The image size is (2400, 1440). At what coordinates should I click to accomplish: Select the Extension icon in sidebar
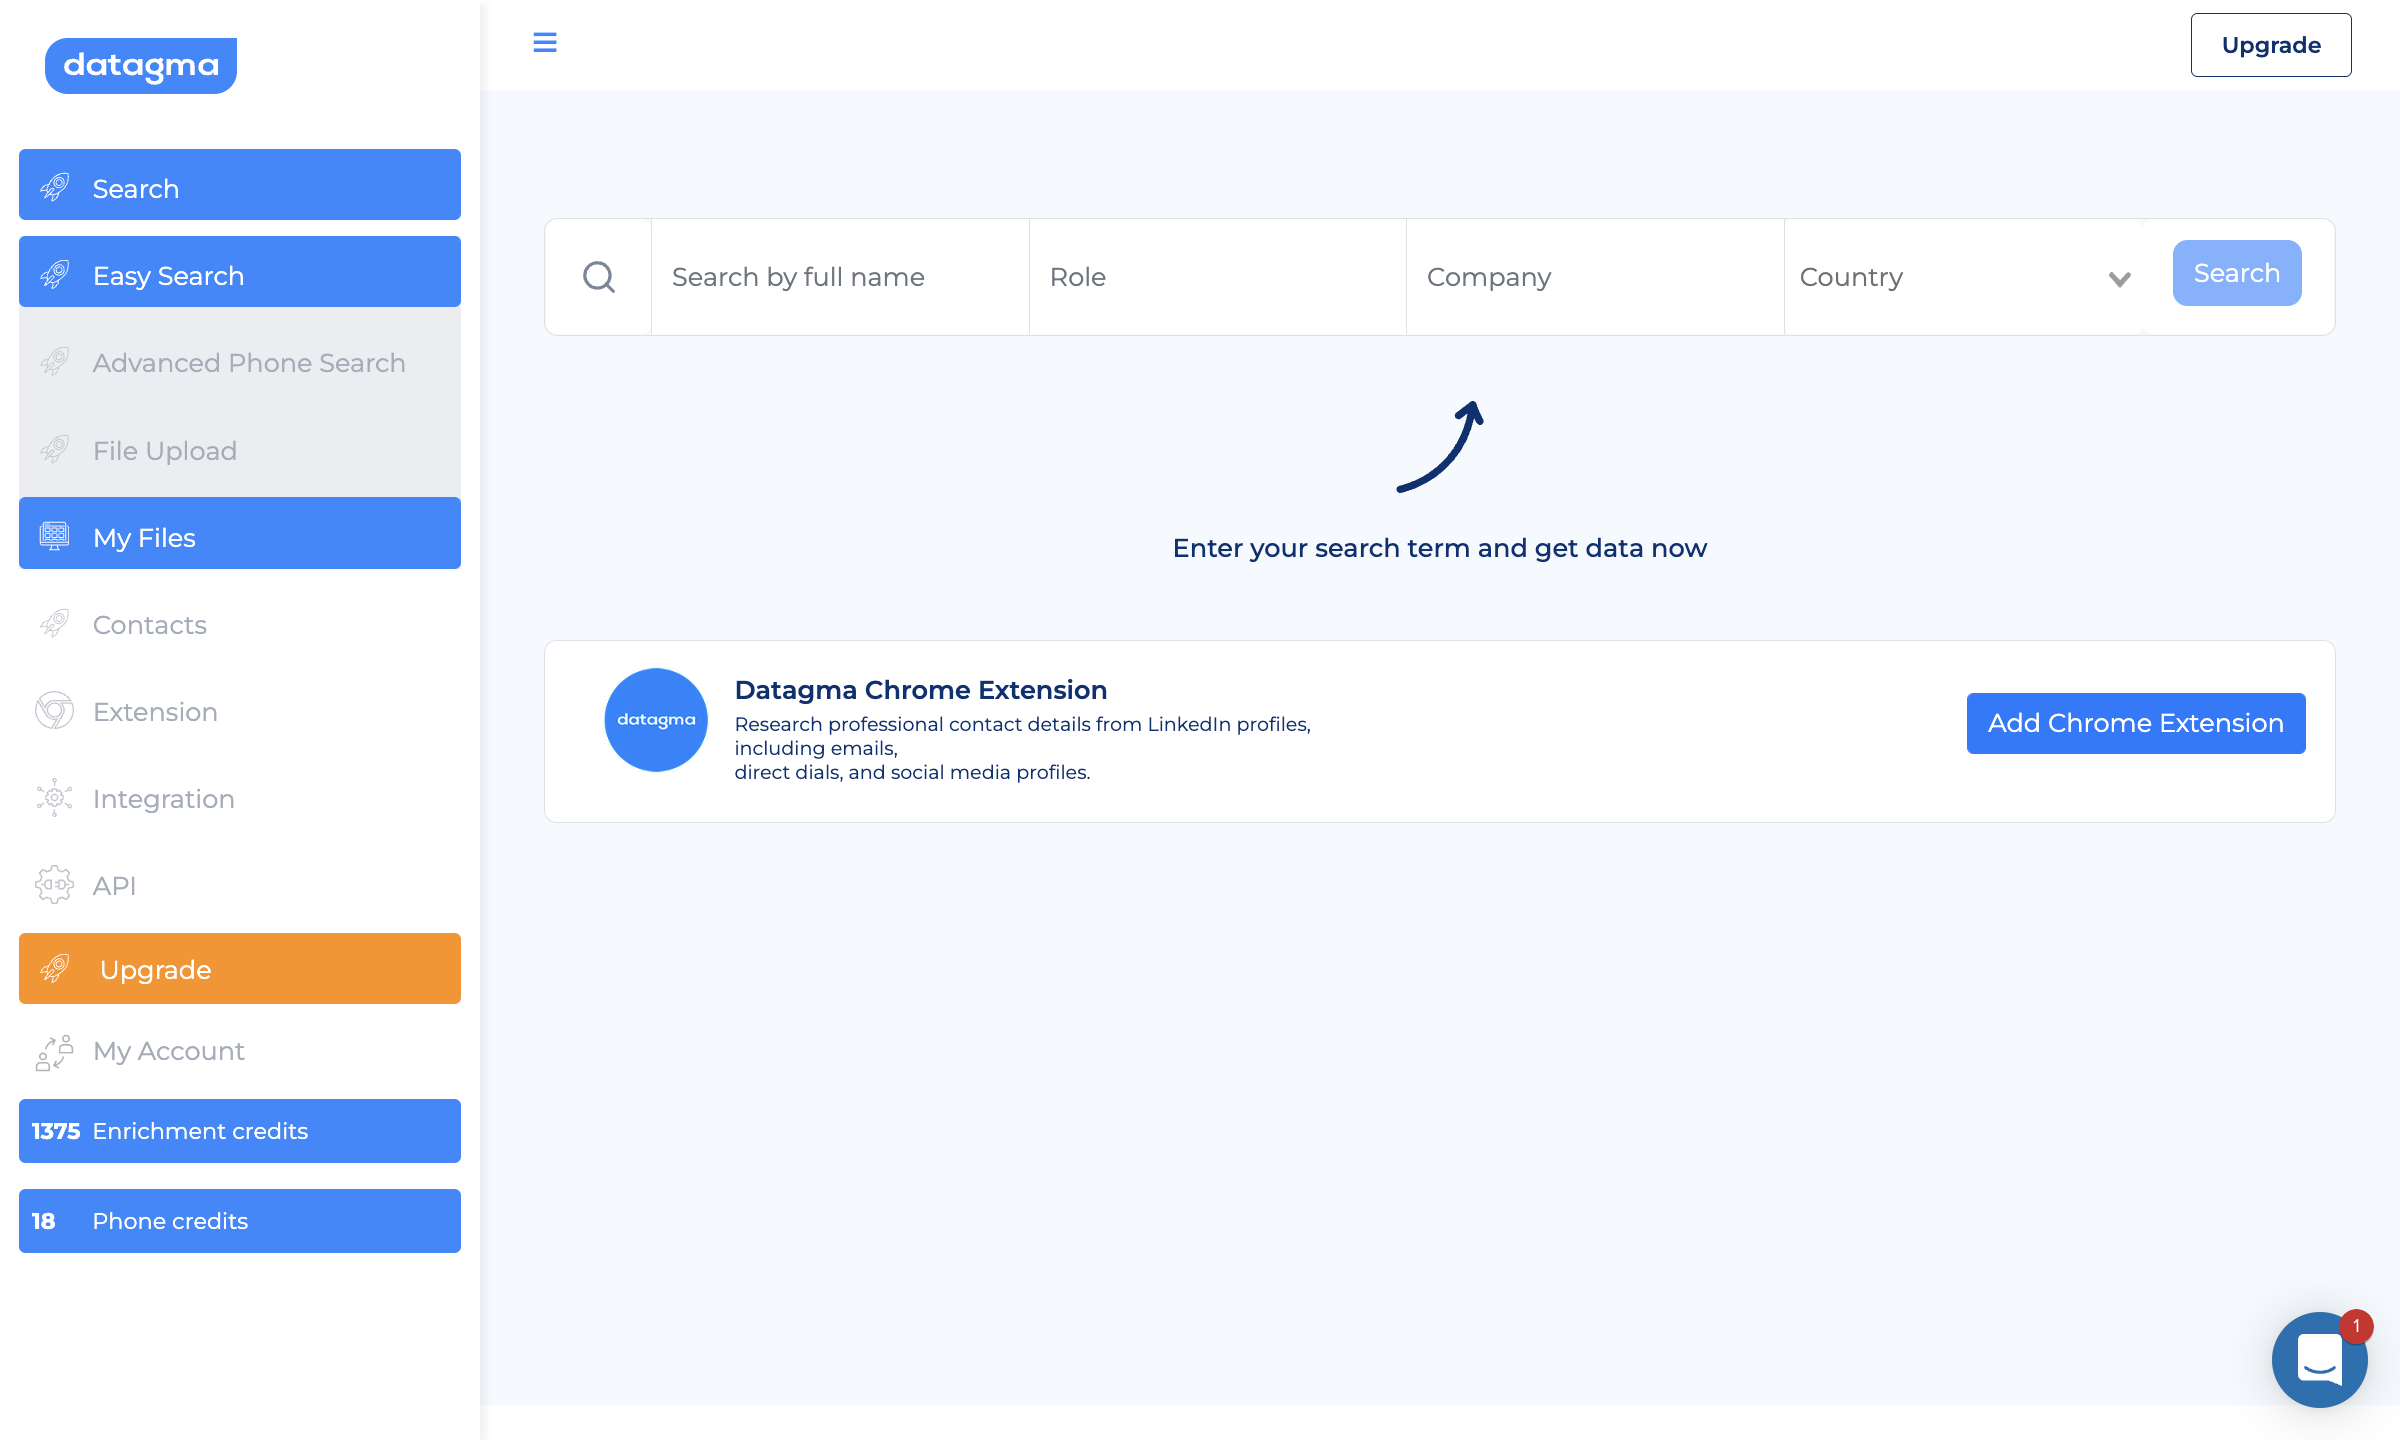[x=54, y=710]
